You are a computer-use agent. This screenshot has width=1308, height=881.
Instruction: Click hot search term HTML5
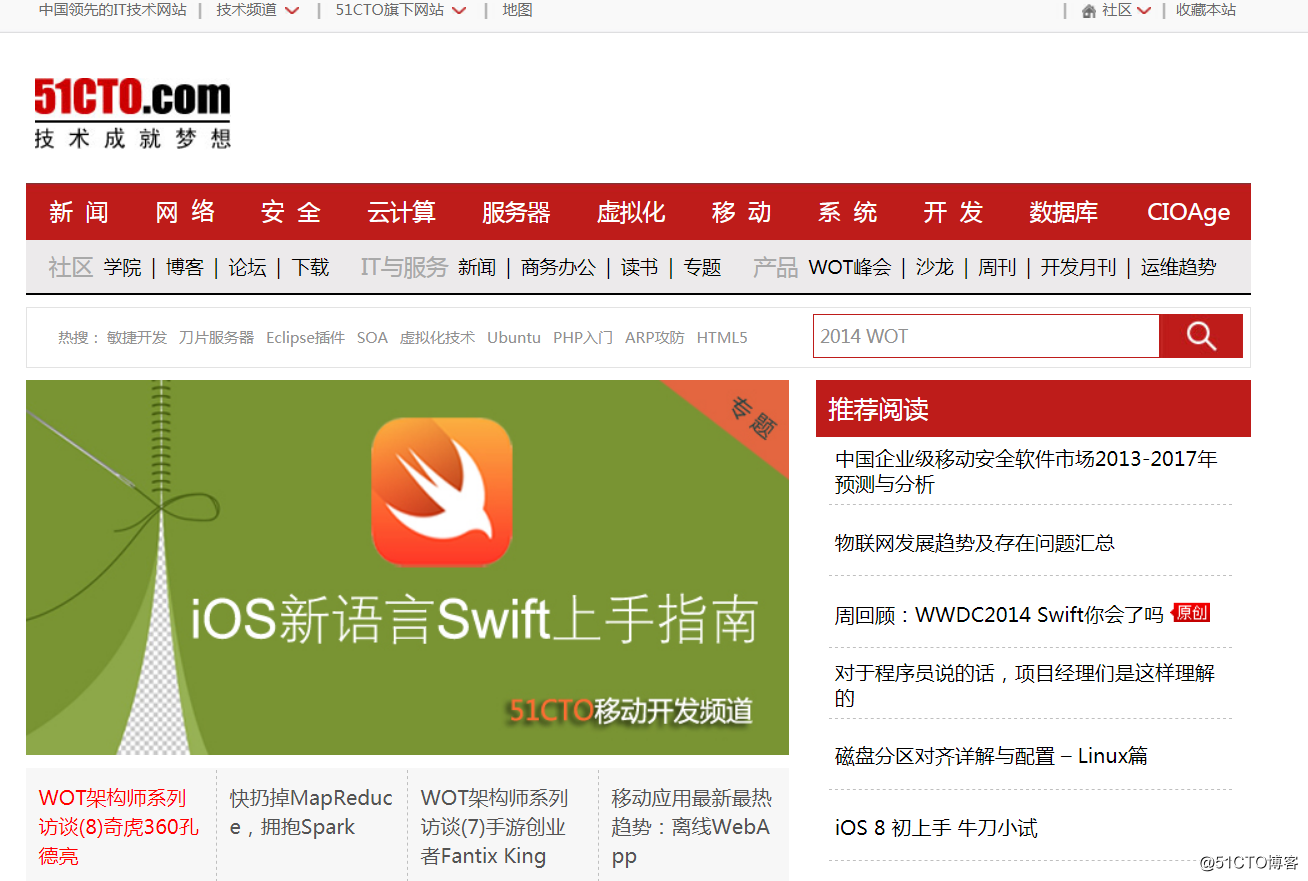tap(722, 337)
